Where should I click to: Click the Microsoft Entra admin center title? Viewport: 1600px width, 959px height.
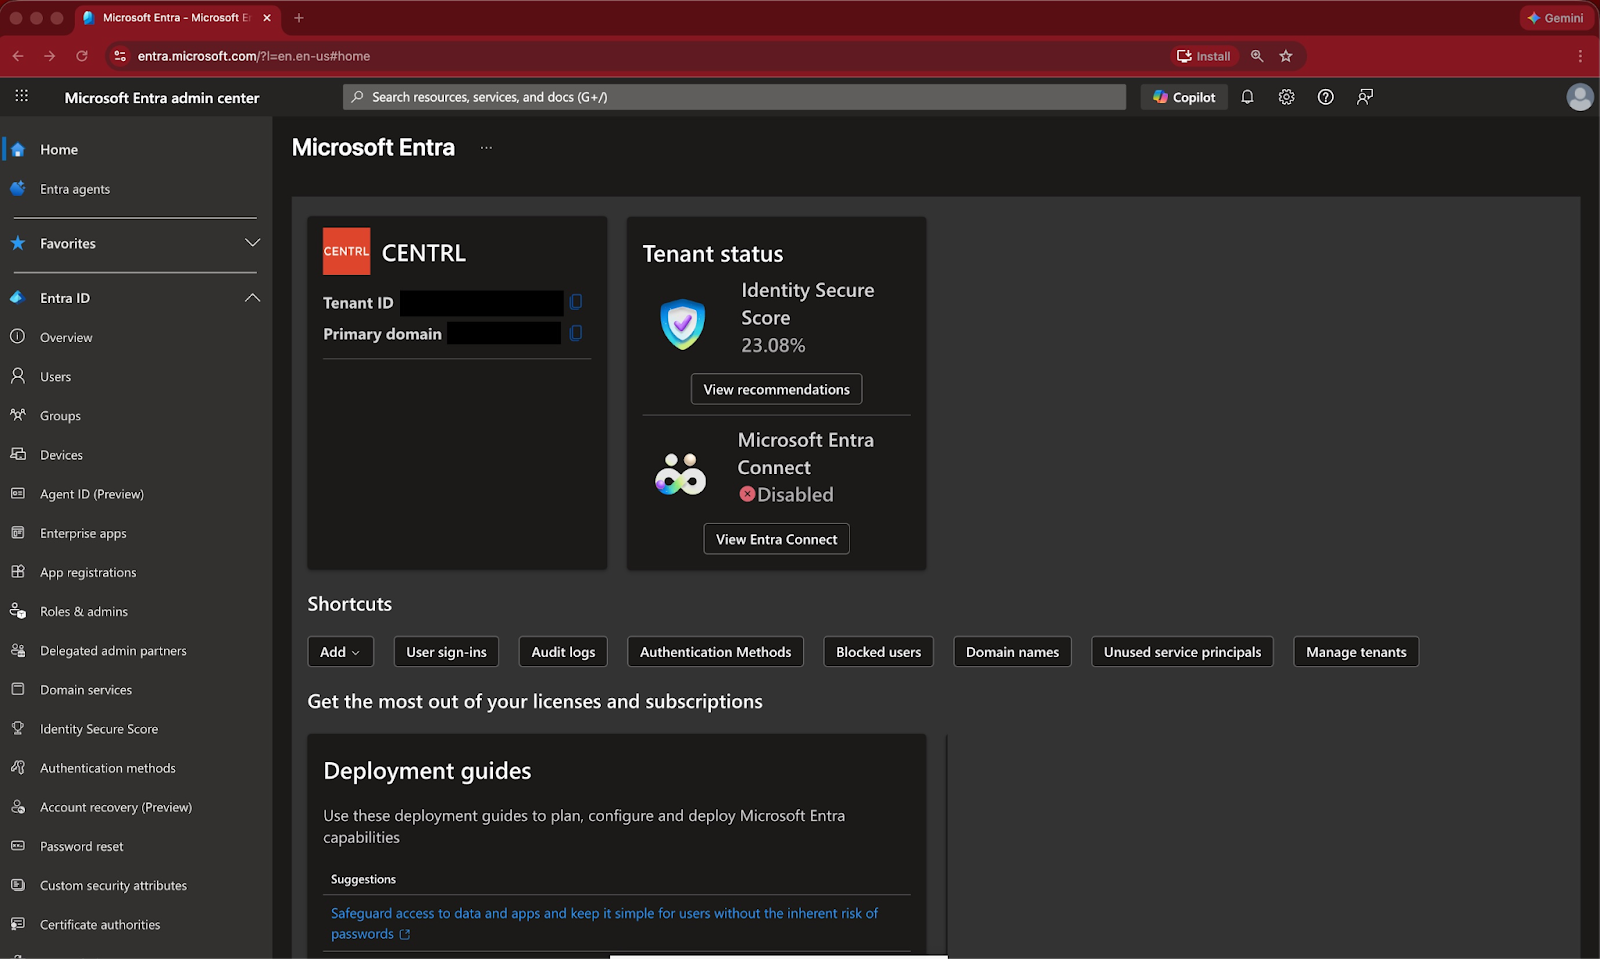tap(162, 98)
